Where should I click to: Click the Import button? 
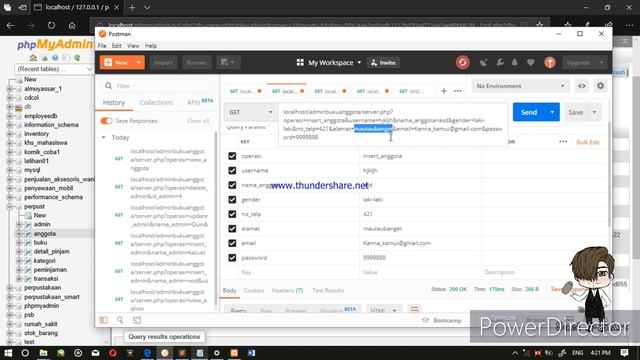(x=164, y=62)
